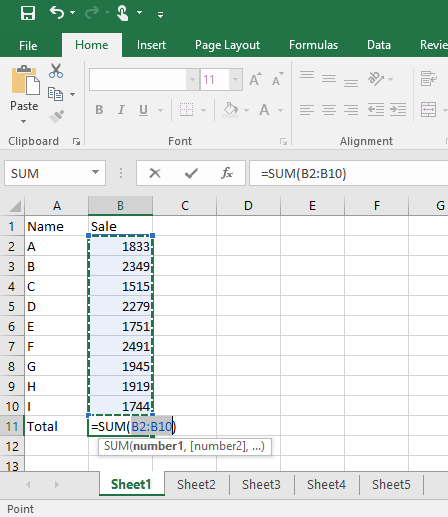Open the Name Box dropdown arrow
This screenshot has height=517, width=448.
[x=95, y=172]
